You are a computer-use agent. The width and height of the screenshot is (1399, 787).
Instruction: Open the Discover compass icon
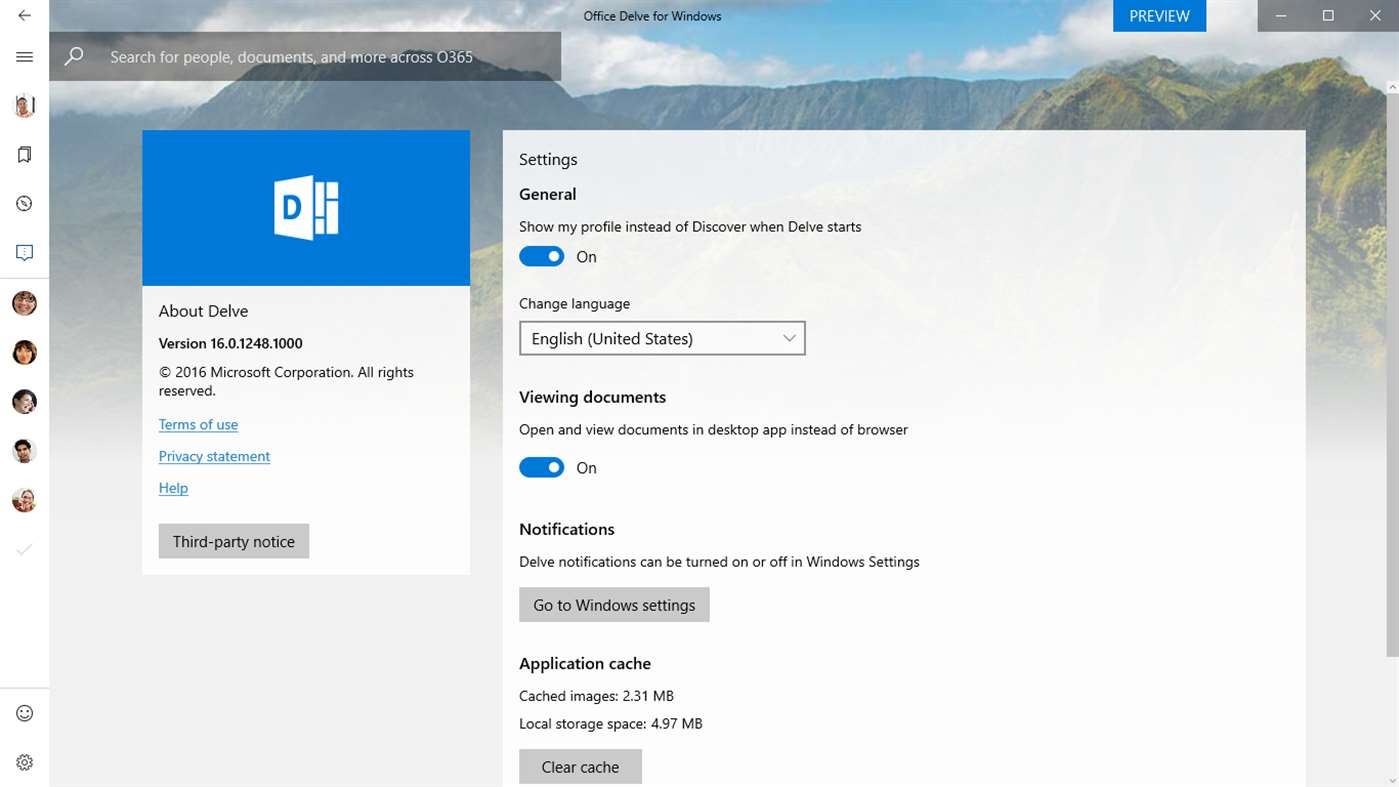coord(24,203)
